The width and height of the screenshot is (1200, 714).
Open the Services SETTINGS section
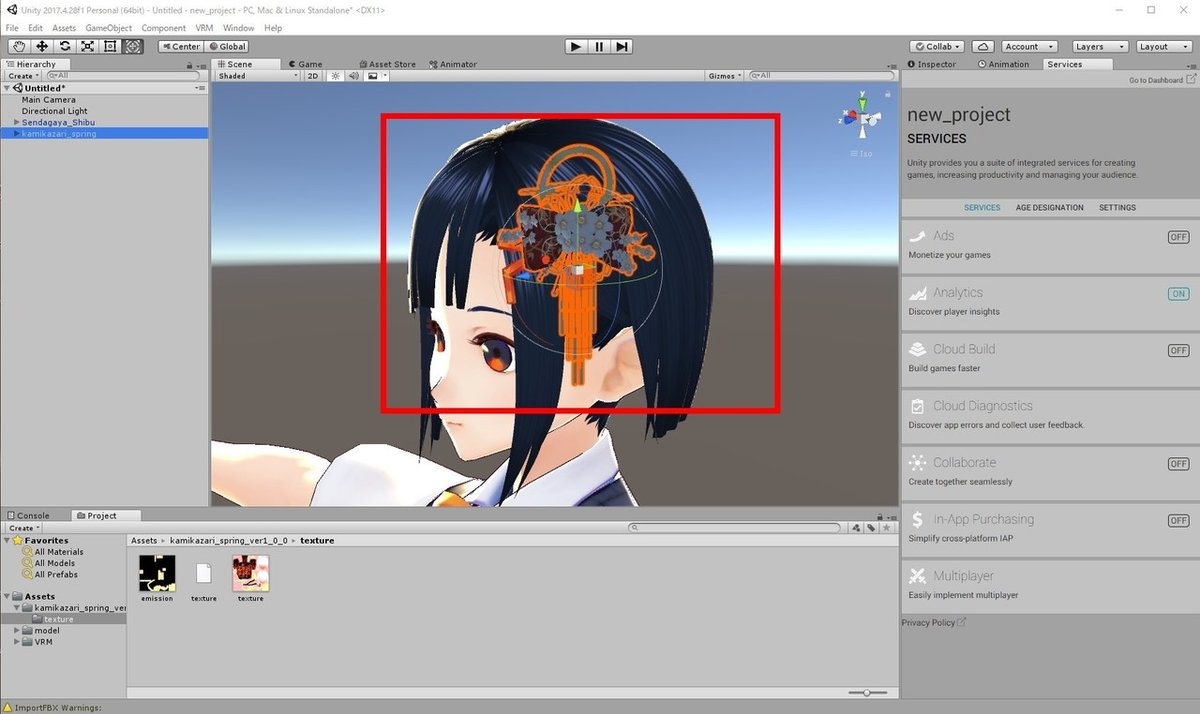point(1117,207)
